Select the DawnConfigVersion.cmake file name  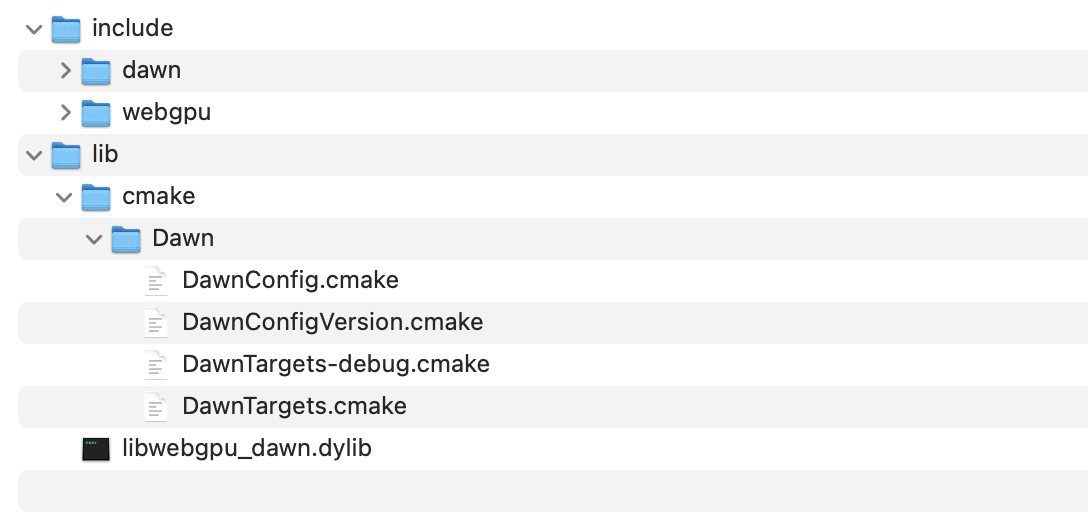pos(332,323)
